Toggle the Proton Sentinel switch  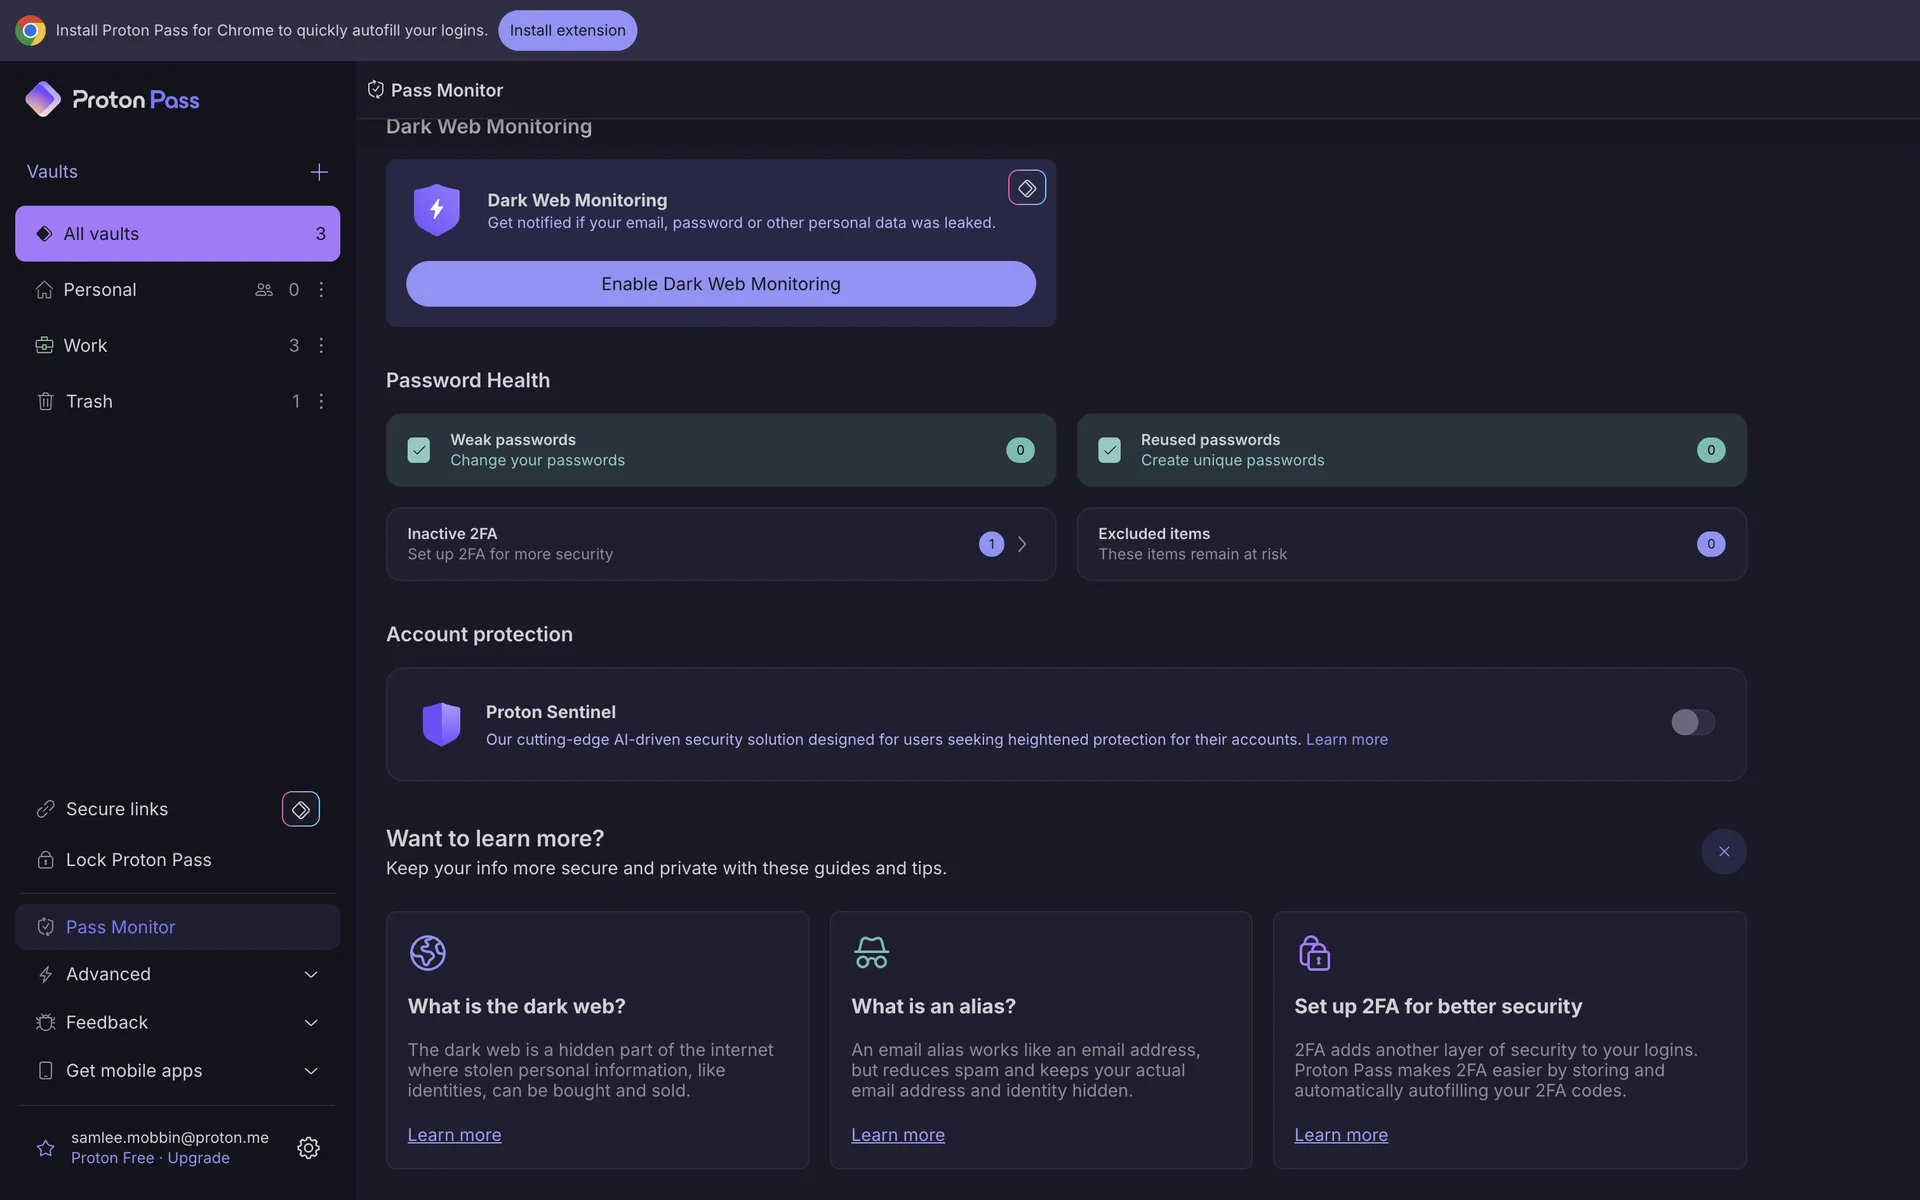pos(1692,722)
